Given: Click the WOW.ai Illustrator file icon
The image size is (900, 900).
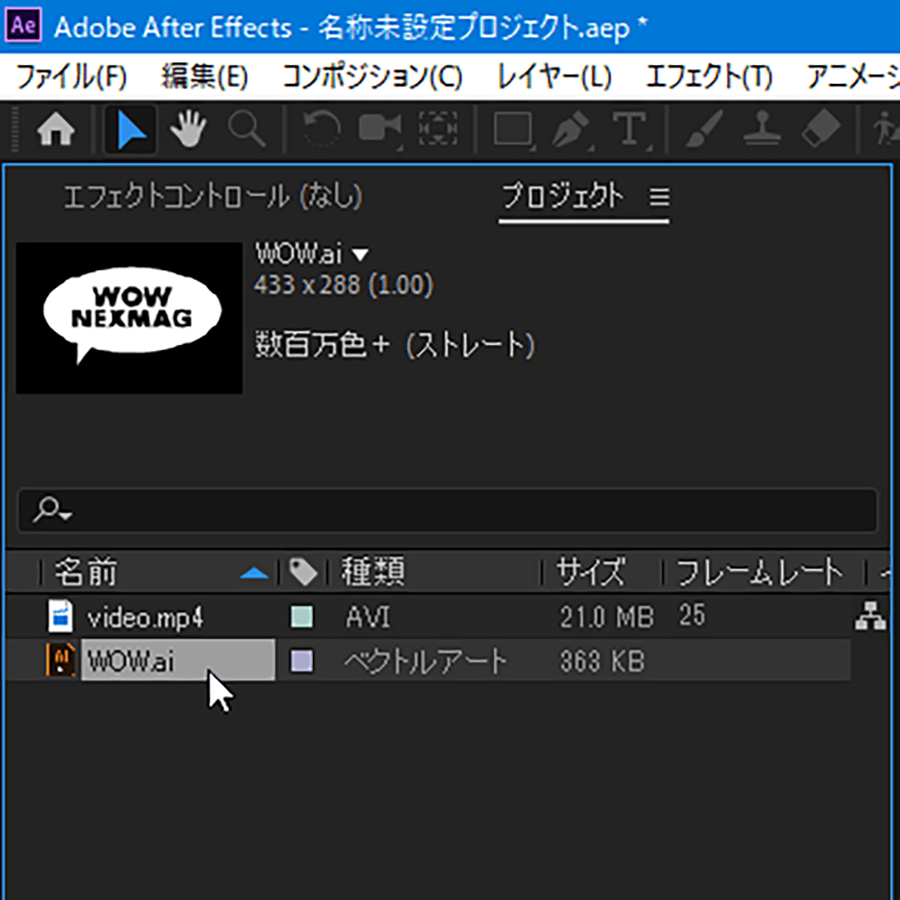Looking at the screenshot, I should [x=60, y=660].
